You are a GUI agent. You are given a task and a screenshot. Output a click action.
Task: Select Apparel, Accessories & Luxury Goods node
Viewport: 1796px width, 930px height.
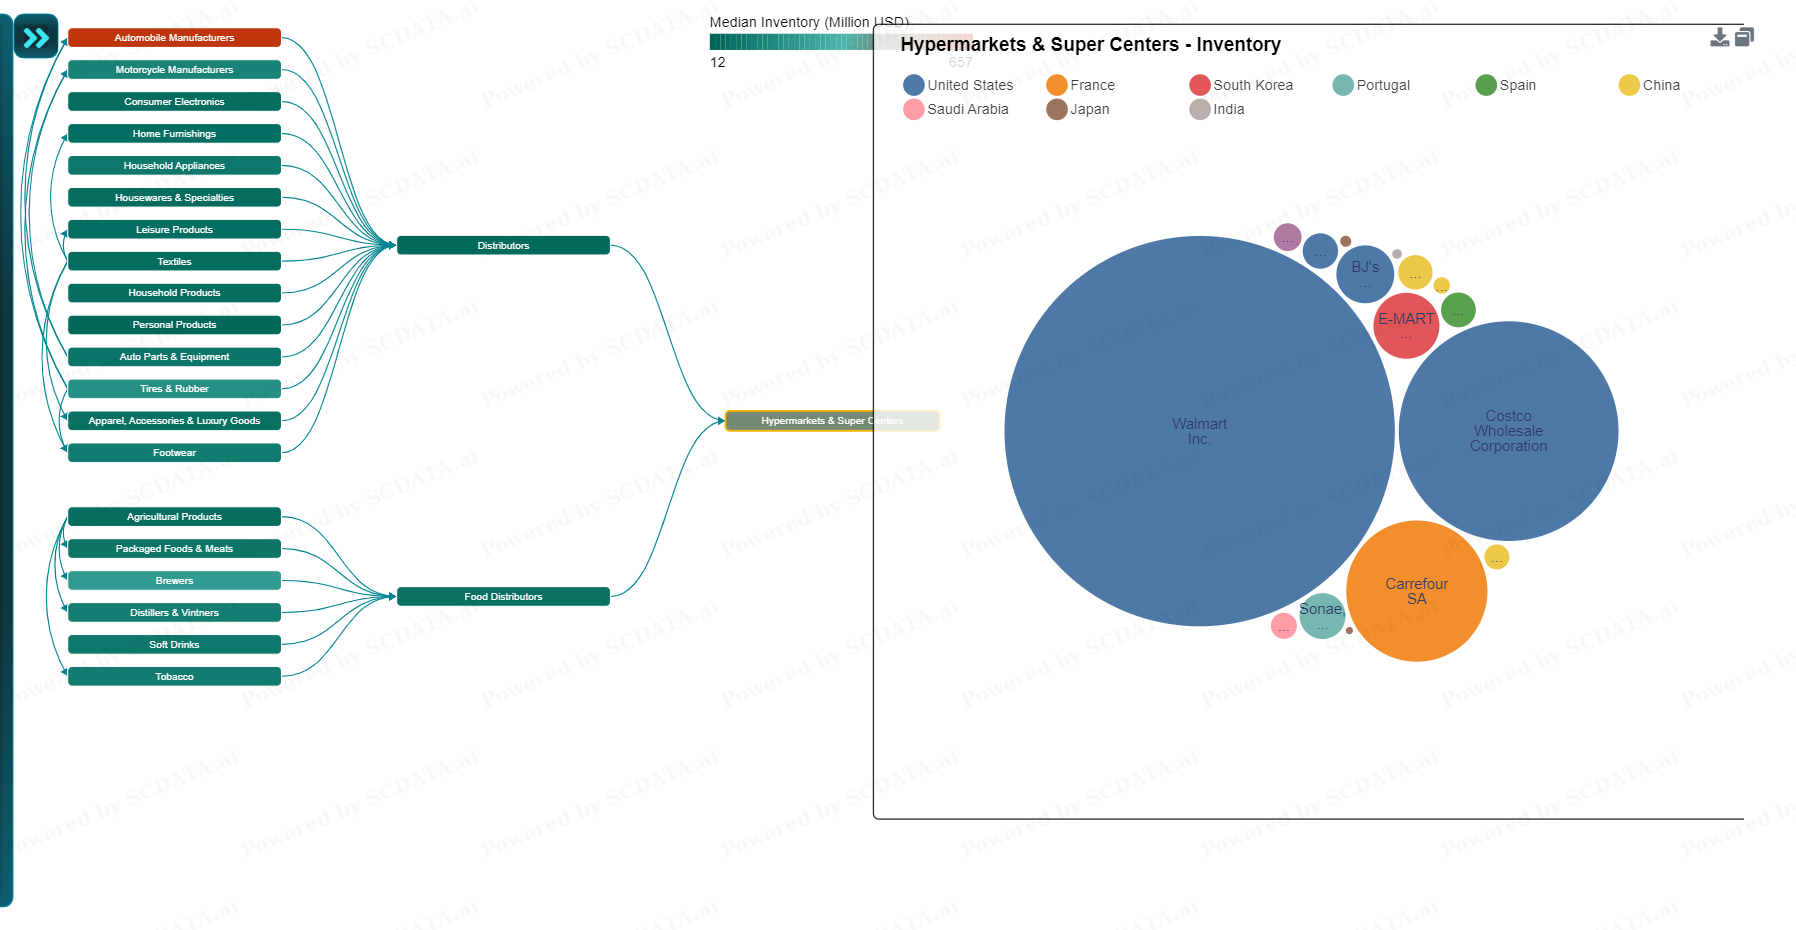point(174,421)
